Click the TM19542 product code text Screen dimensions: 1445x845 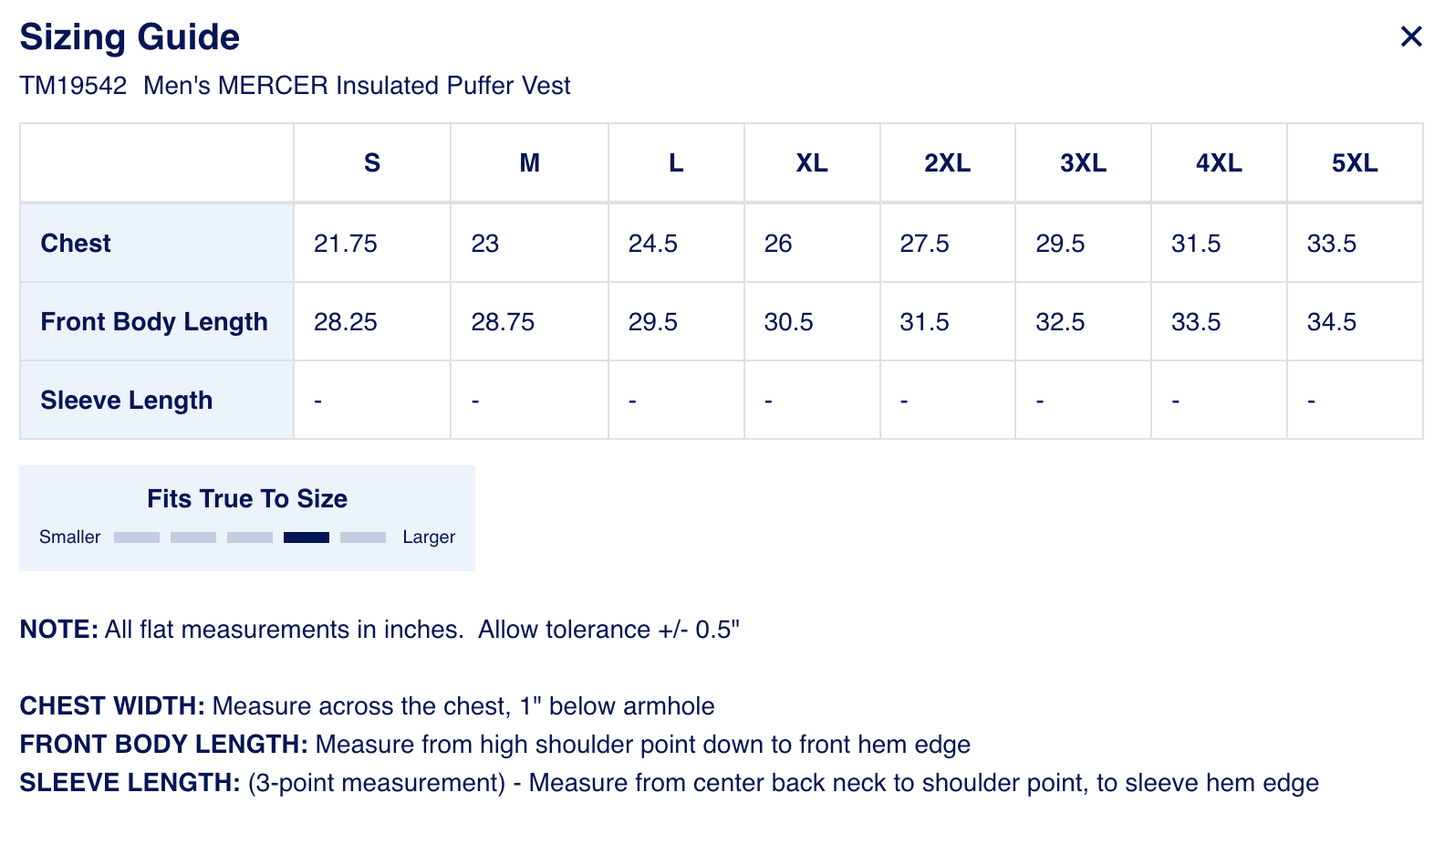tap(73, 86)
